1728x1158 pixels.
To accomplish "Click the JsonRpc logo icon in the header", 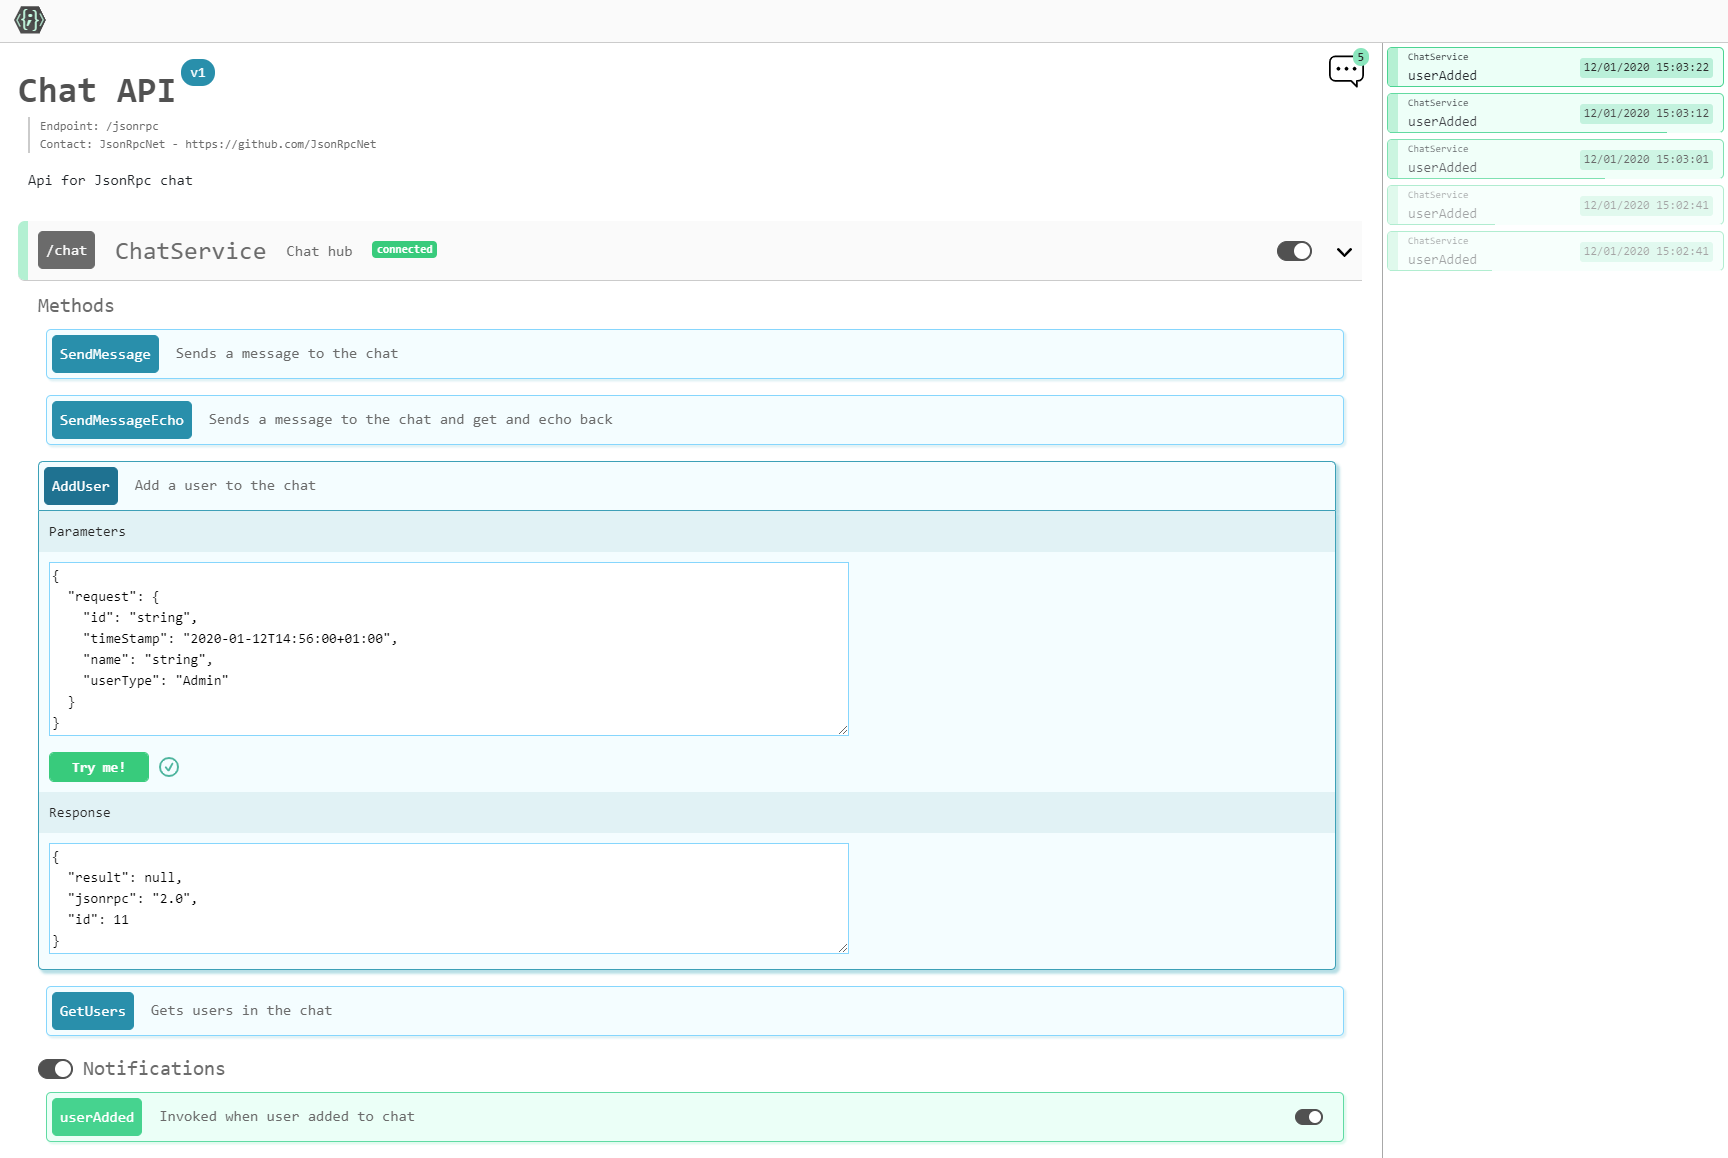I will pyautogui.click(x=30, y=20).
